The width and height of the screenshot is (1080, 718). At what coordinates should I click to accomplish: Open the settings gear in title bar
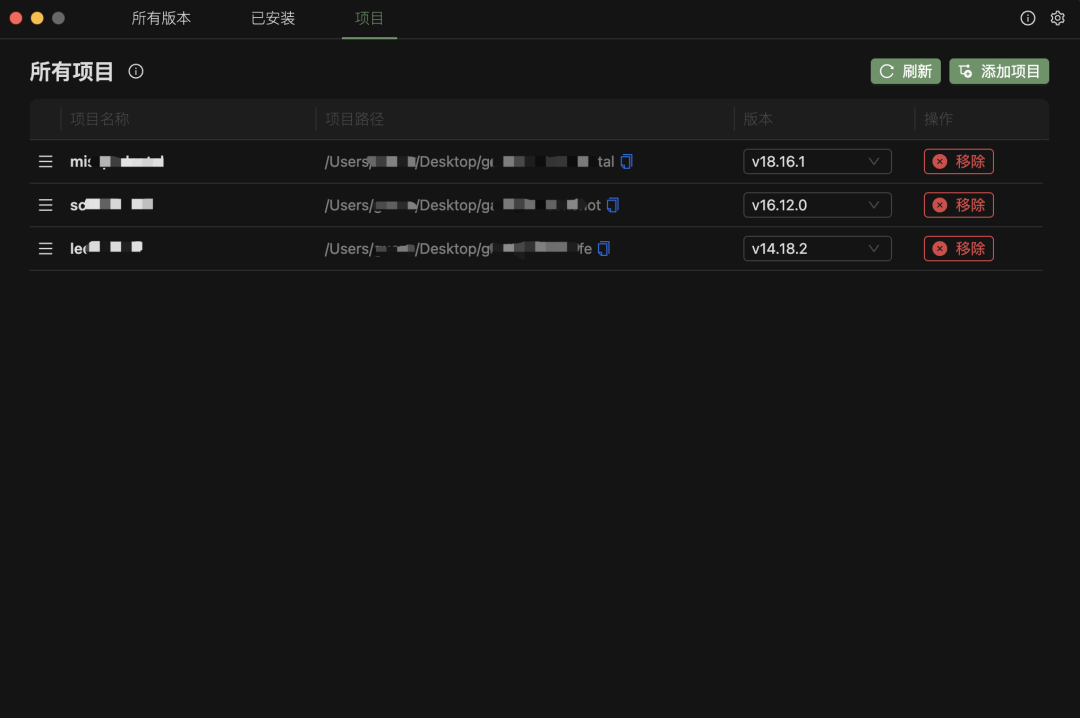click(1057, 18)
